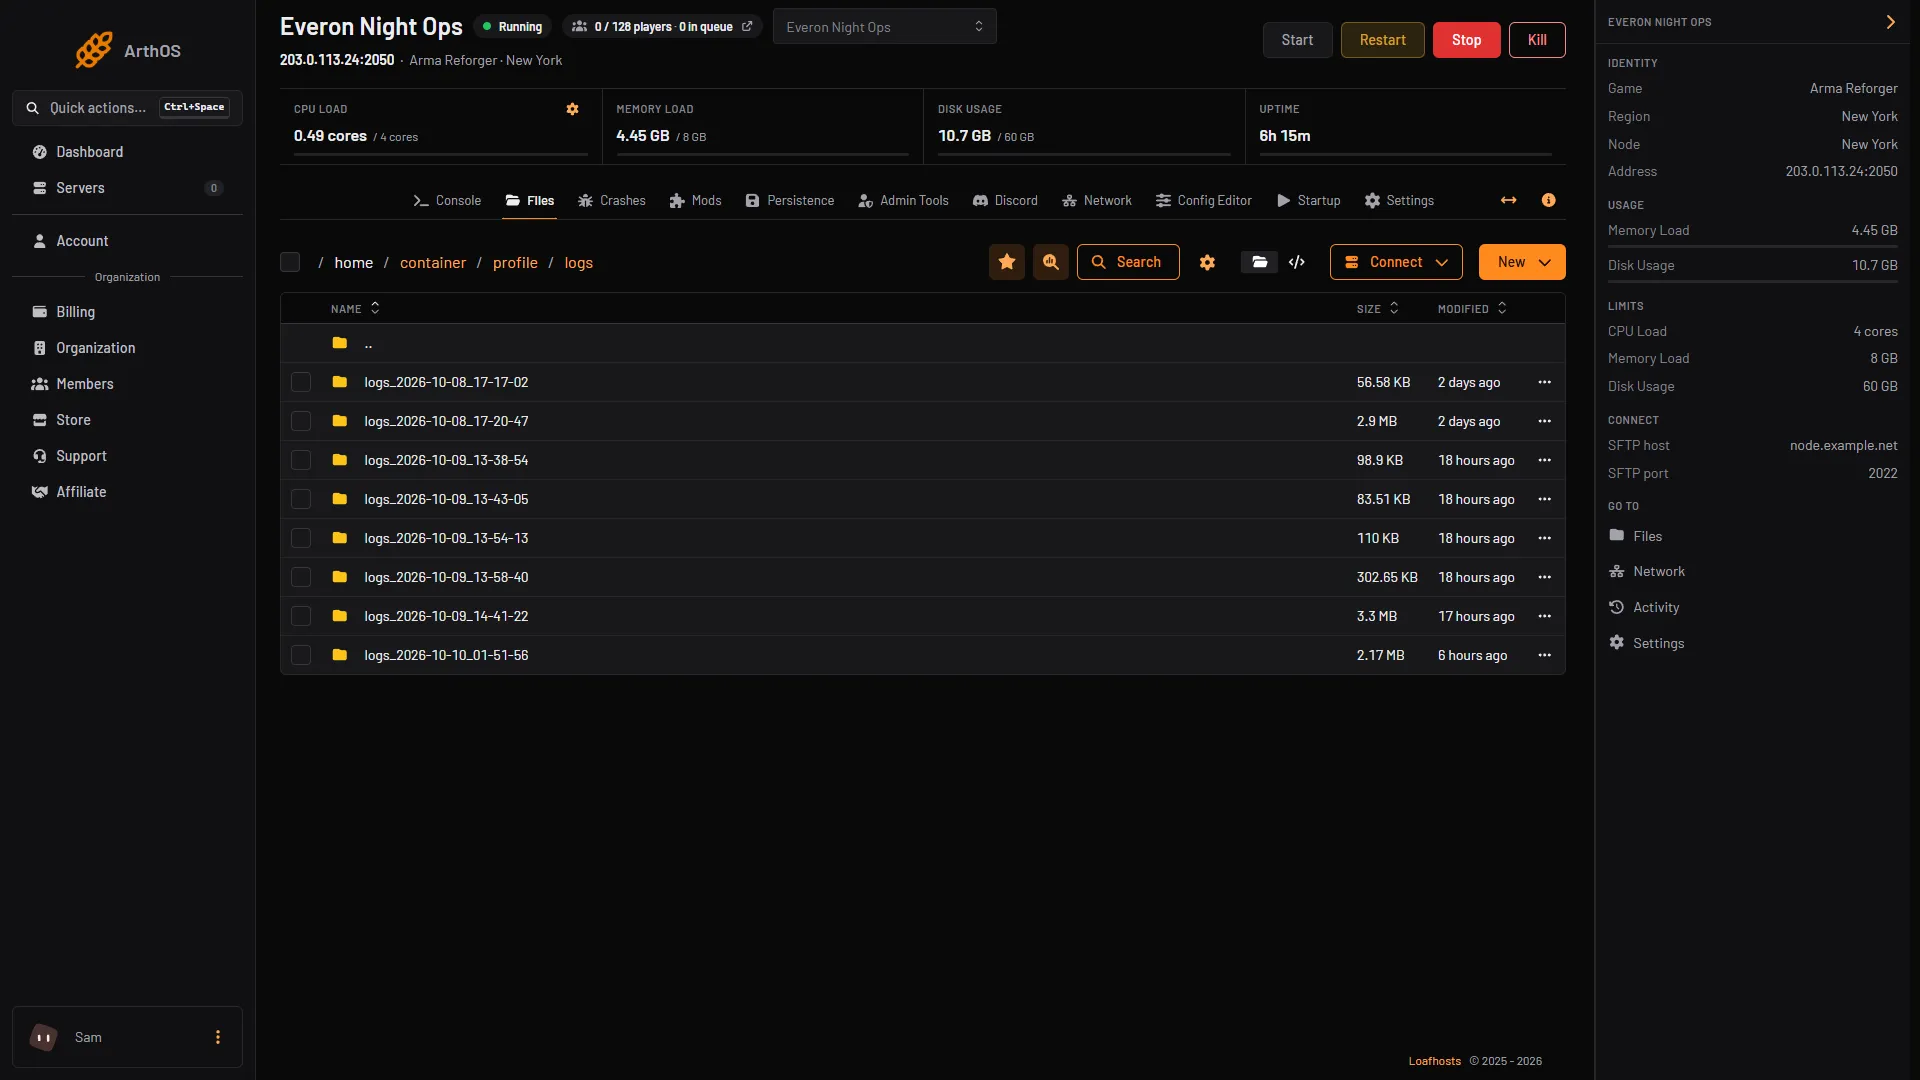Click the Quick actions search field
The image size is (1920, 1080).
(127, 108)
